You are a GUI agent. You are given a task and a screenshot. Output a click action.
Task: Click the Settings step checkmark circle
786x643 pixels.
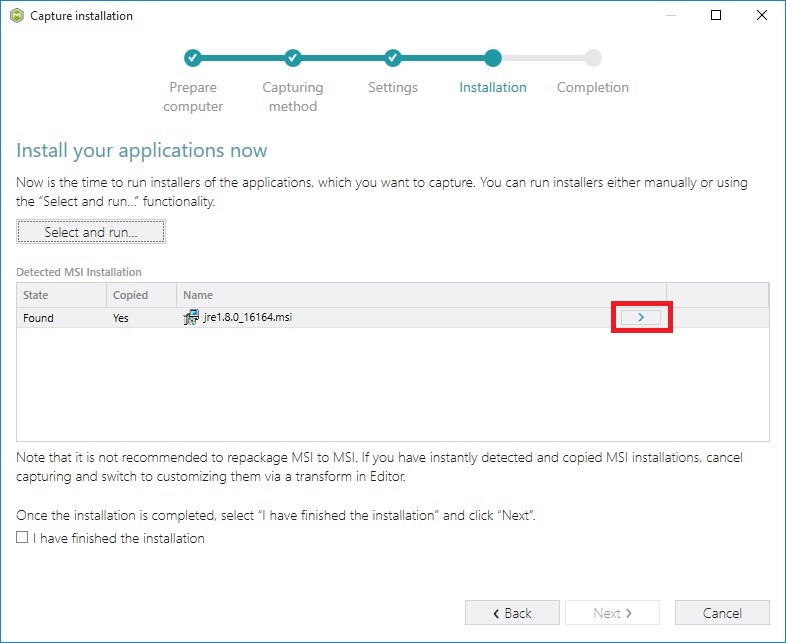point(392,58)
